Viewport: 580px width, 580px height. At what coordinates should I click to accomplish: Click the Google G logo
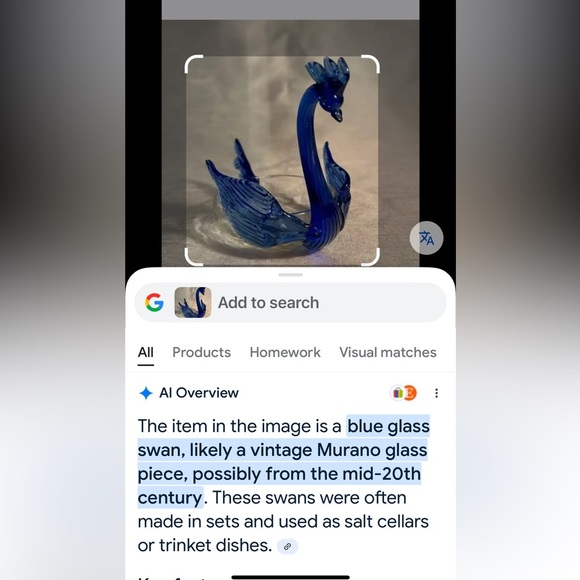[154, 303]
